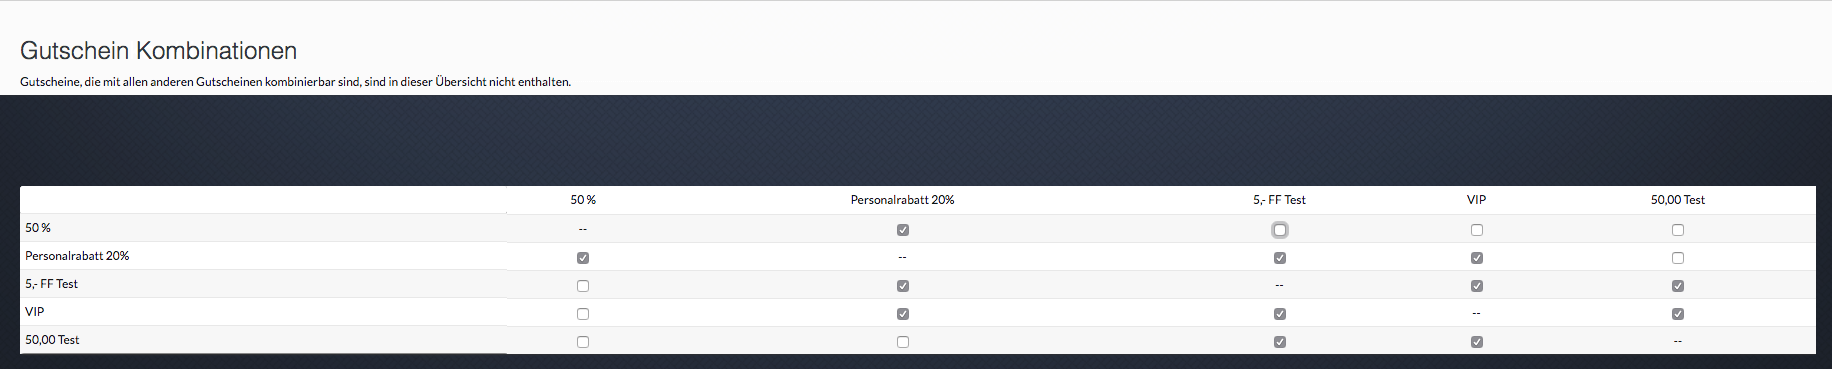Disable VIP combination with 5,- FF Test
The image size is (1832, 369).
(1280, 314)
